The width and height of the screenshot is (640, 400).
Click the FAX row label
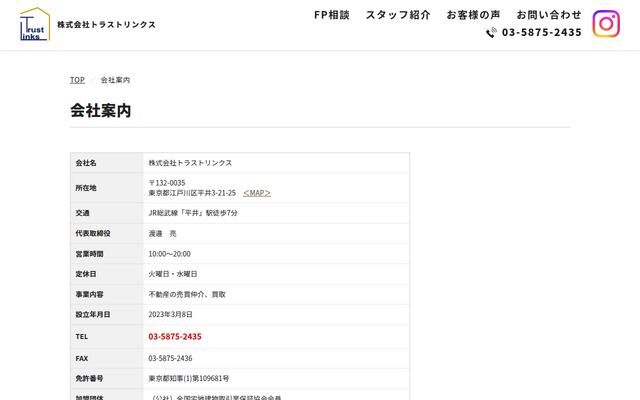click(x=82, y=358)
